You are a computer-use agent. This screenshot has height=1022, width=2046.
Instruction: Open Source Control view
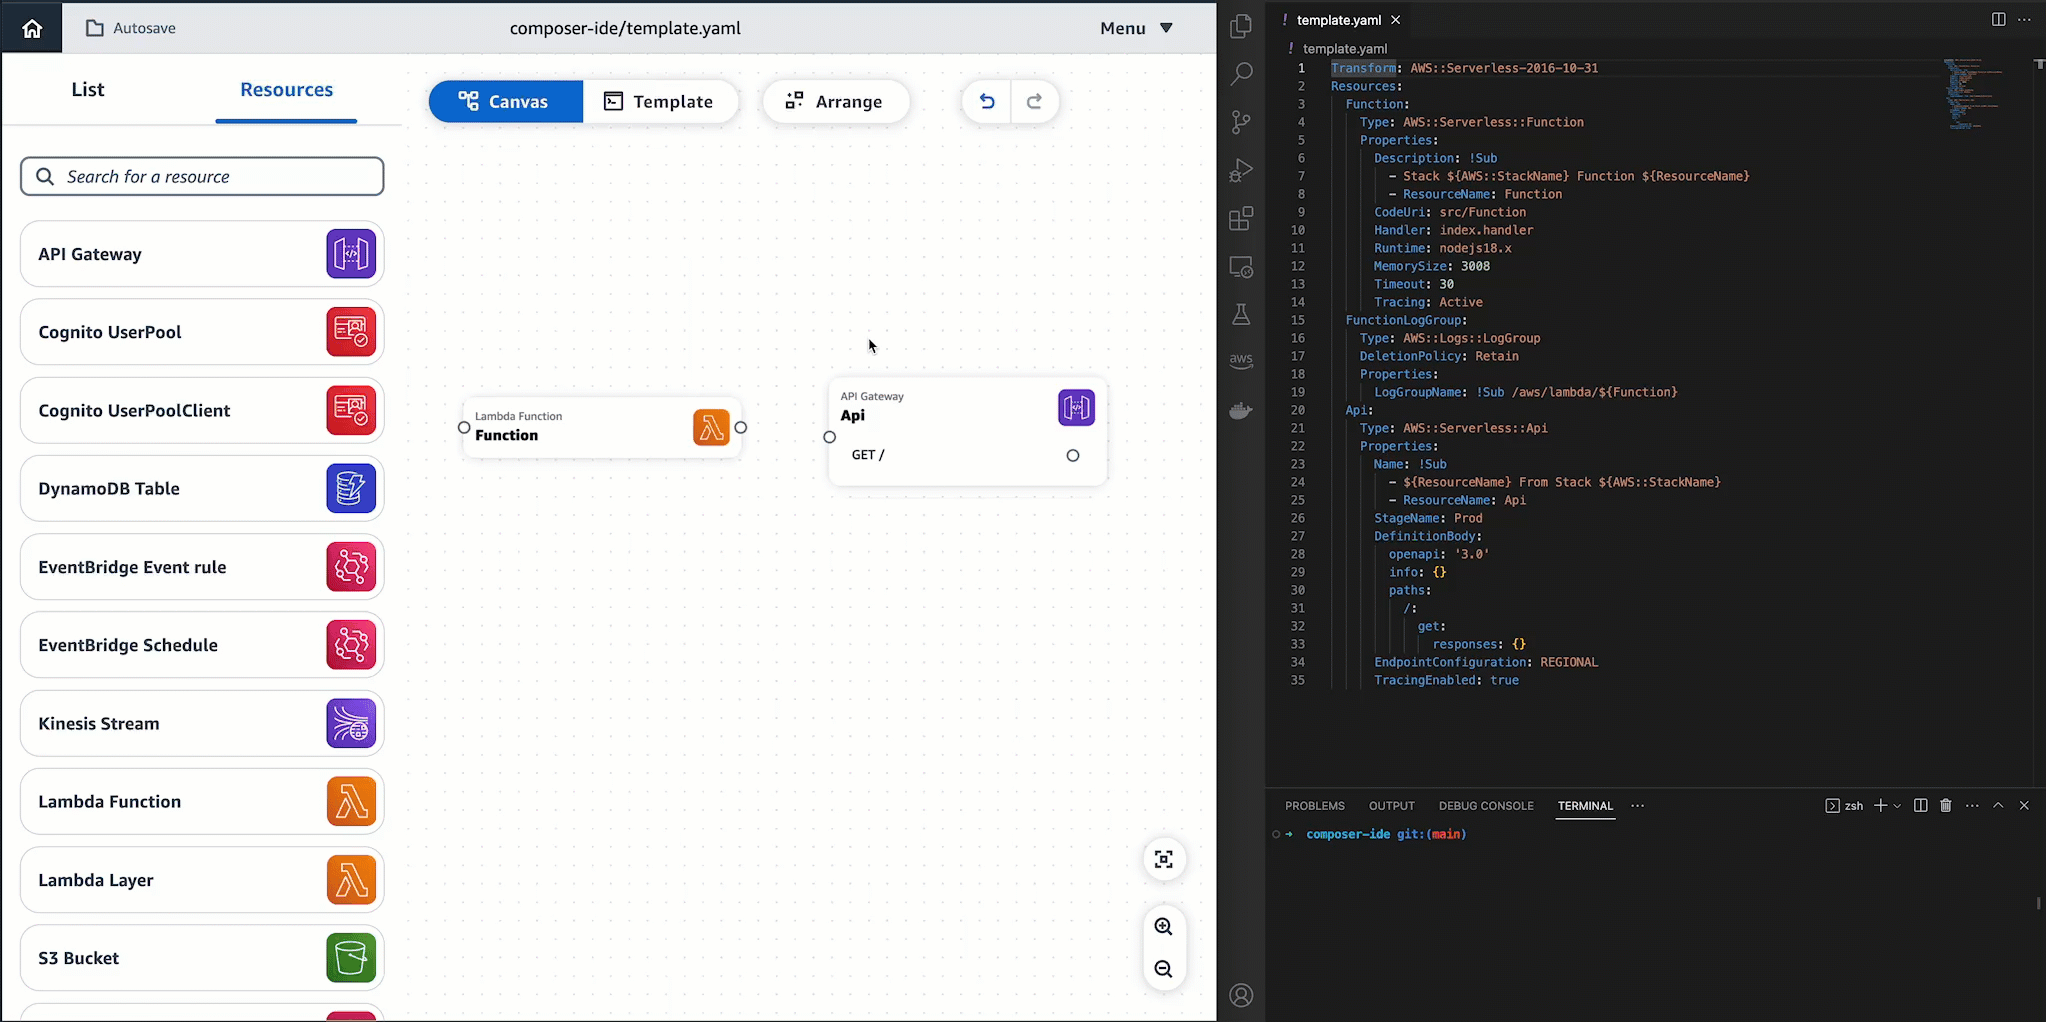coord(1240,122)
